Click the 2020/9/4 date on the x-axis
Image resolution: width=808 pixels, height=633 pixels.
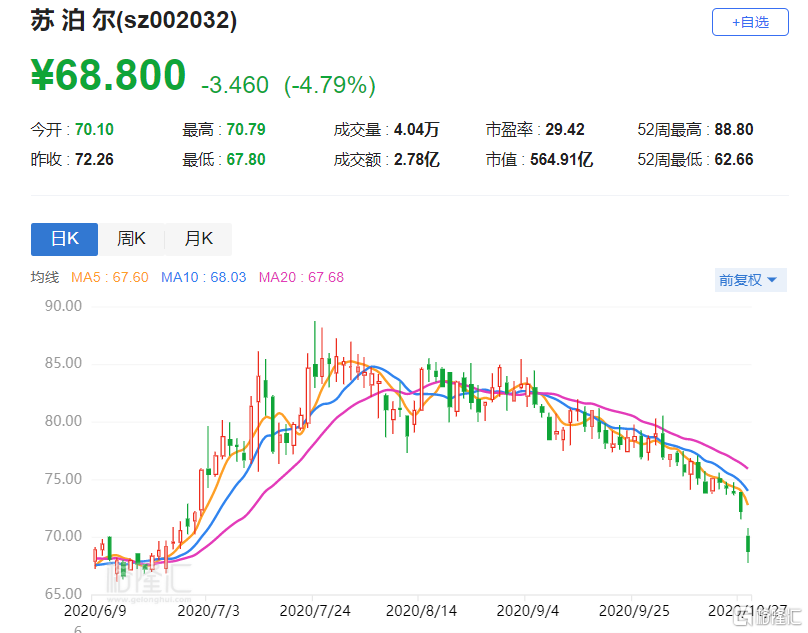pos(527,611)
